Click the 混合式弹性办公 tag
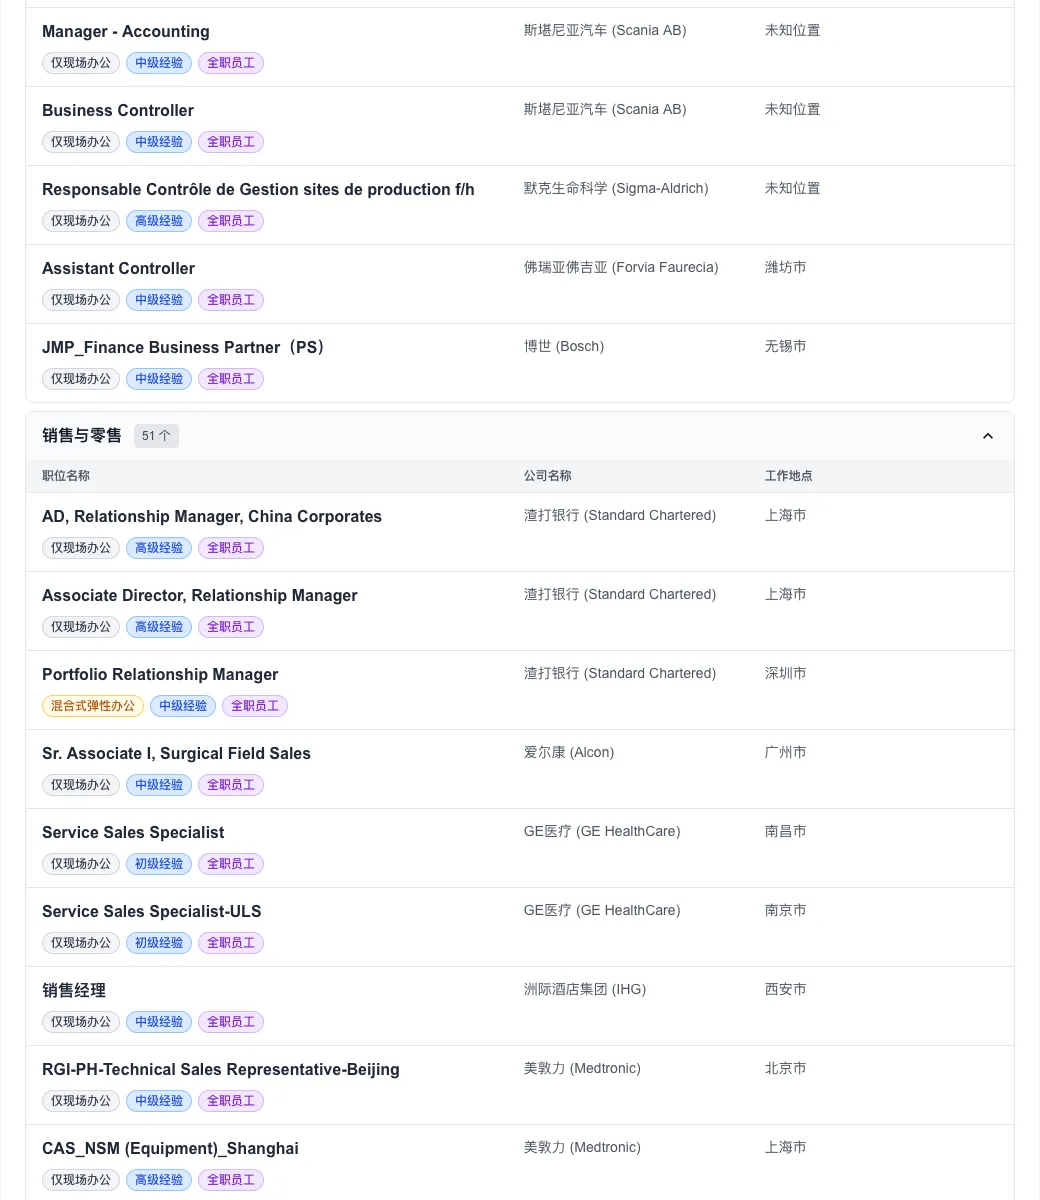The height and width of the screenshot is (1200, 1040). (93, 706)
